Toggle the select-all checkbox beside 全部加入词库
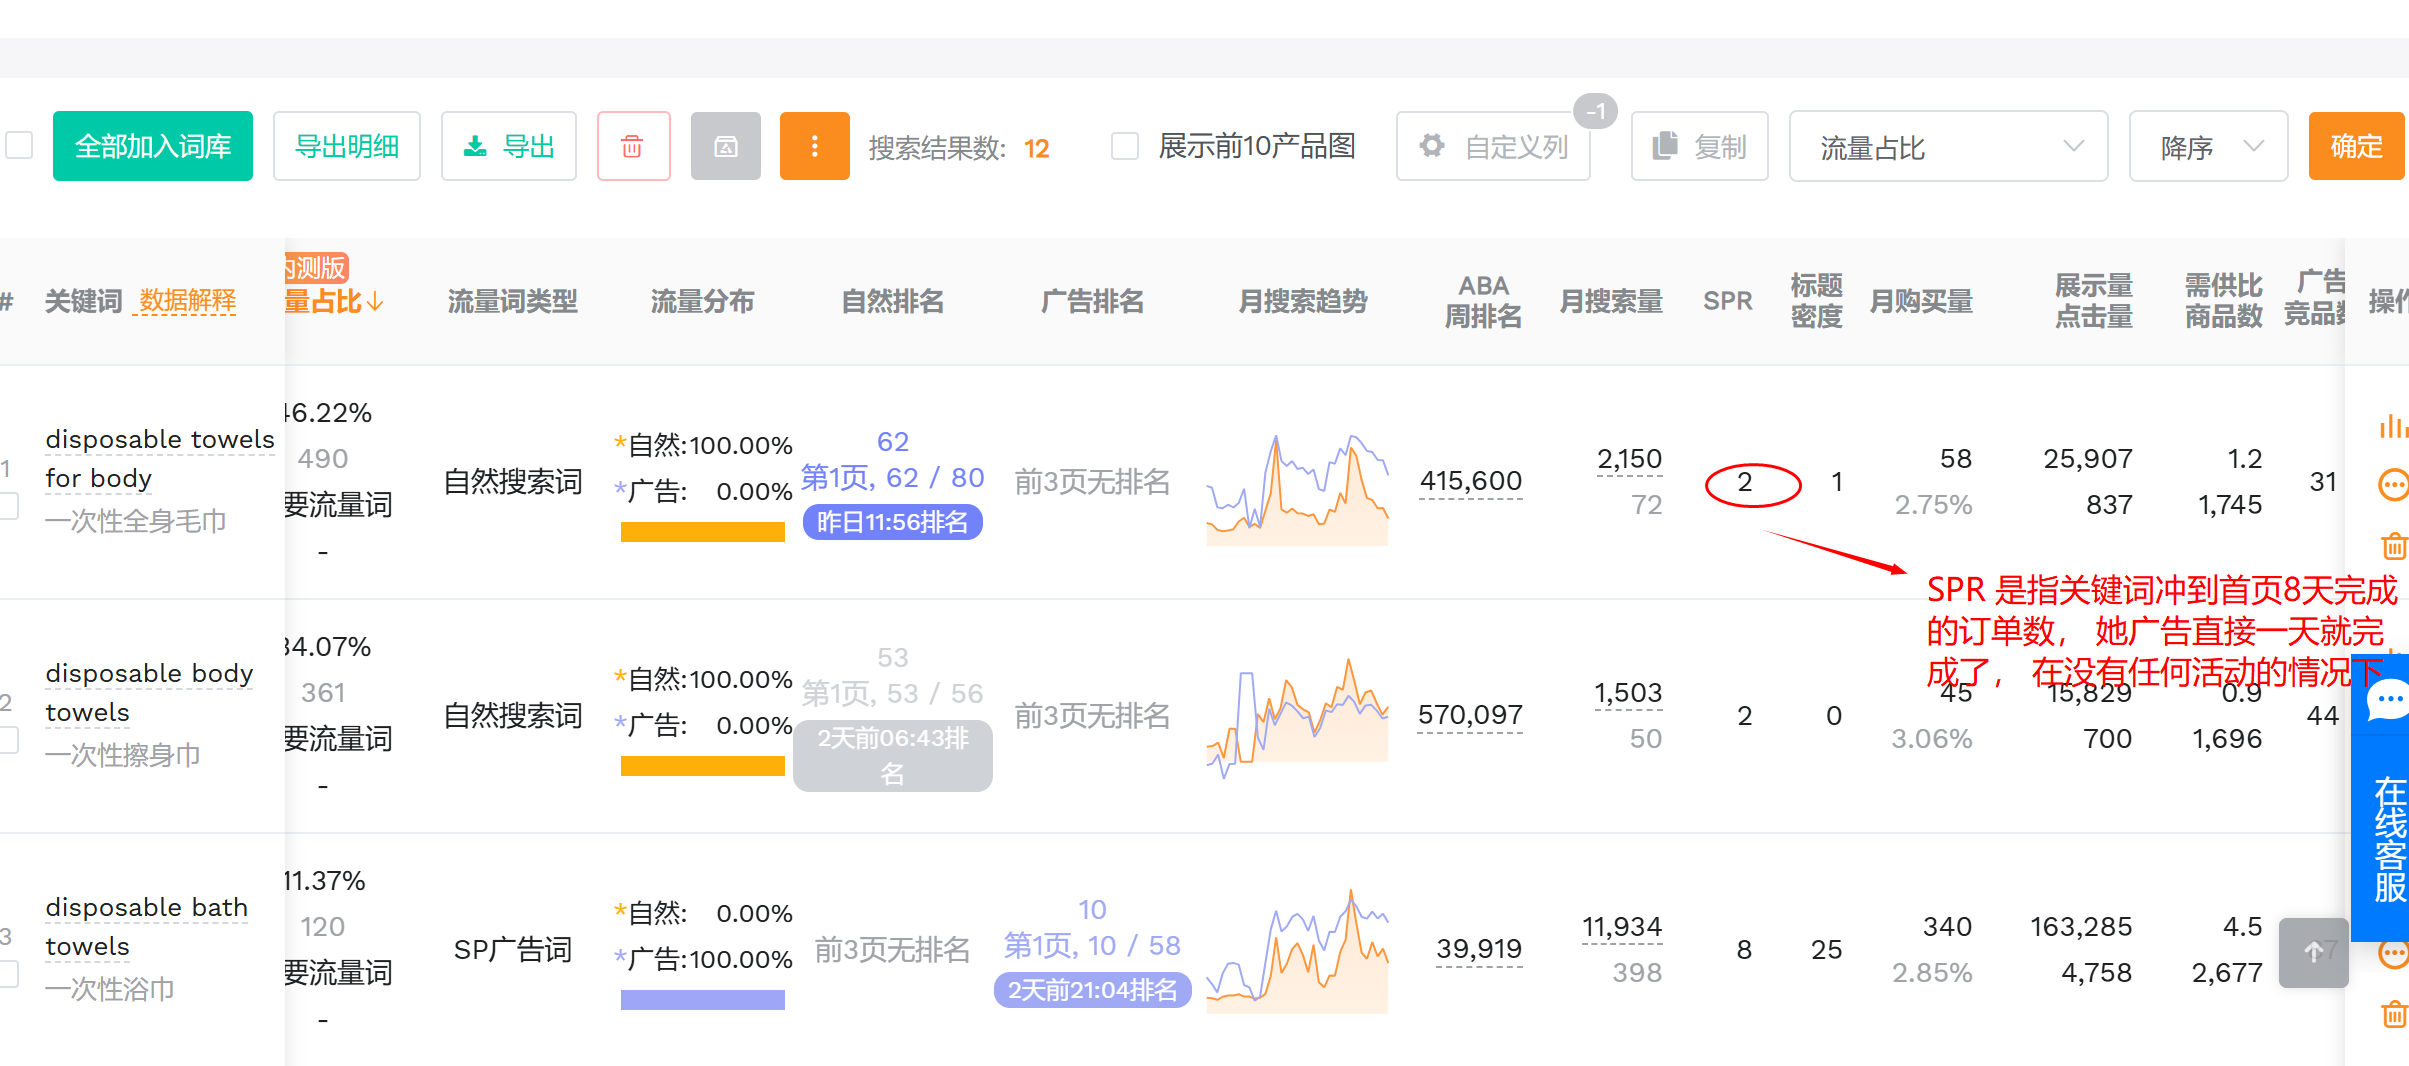Image resolution: width=2409 pixels, height=1066 pixels. point(19,146)
